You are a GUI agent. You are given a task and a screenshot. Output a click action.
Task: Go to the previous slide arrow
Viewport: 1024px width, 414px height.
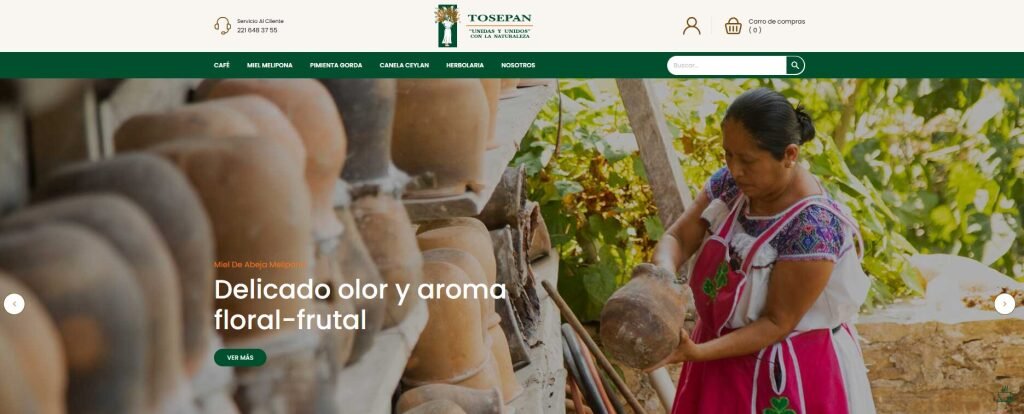click(14, 304)
